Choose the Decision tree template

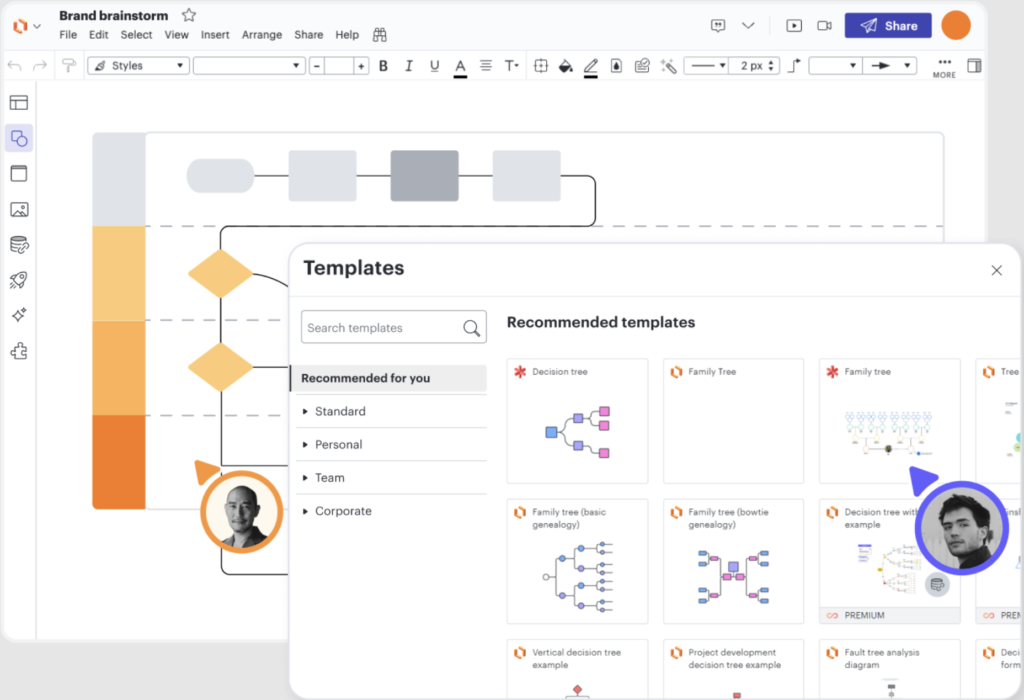577,421
